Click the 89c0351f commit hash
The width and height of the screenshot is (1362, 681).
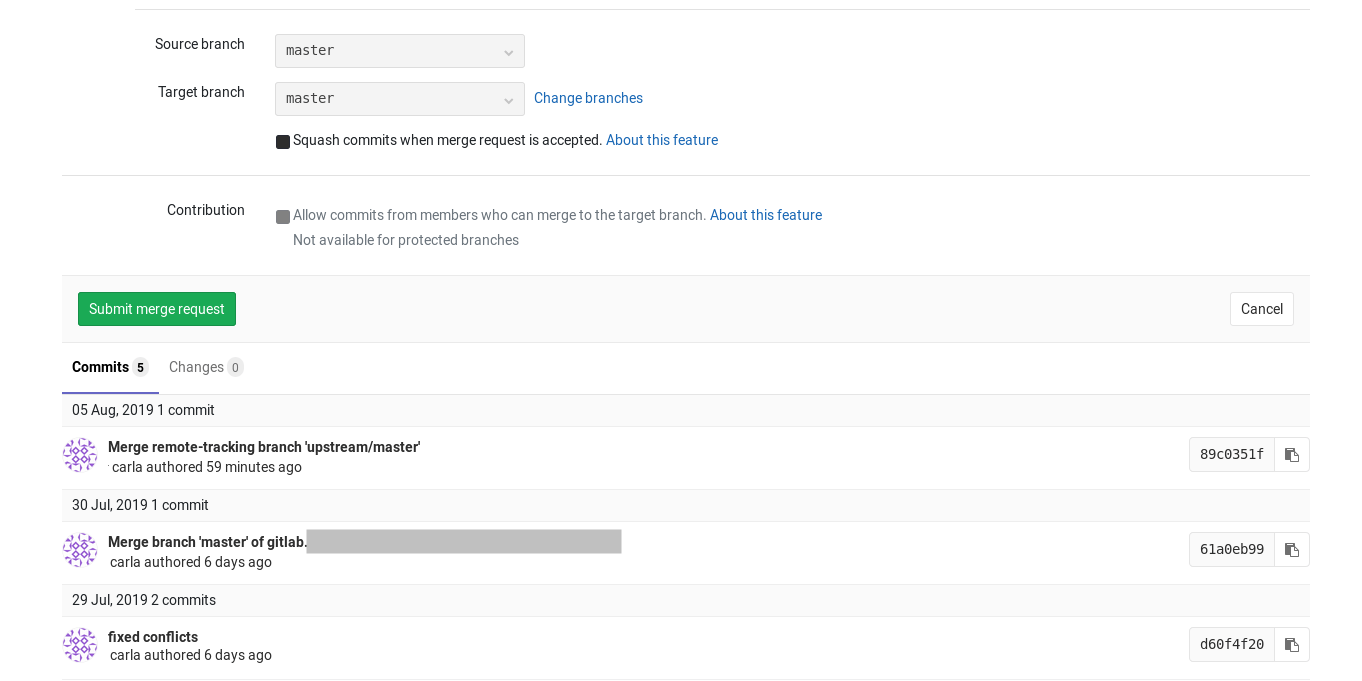pos(1231,455)
